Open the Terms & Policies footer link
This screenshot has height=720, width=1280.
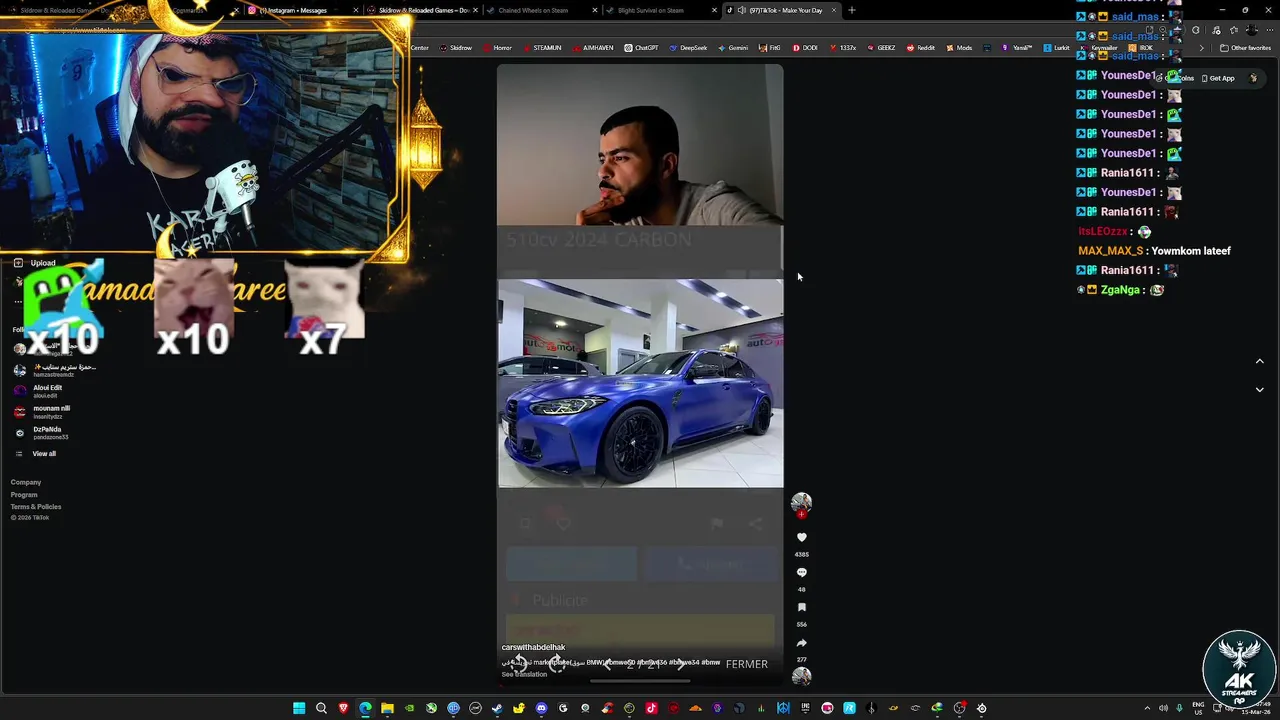click(x=36, y=507)
